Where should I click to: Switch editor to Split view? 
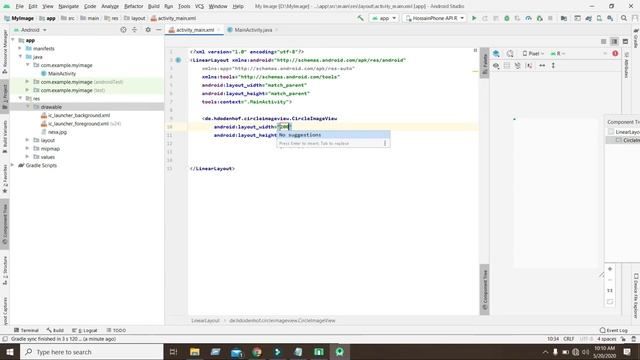[614, 42]
